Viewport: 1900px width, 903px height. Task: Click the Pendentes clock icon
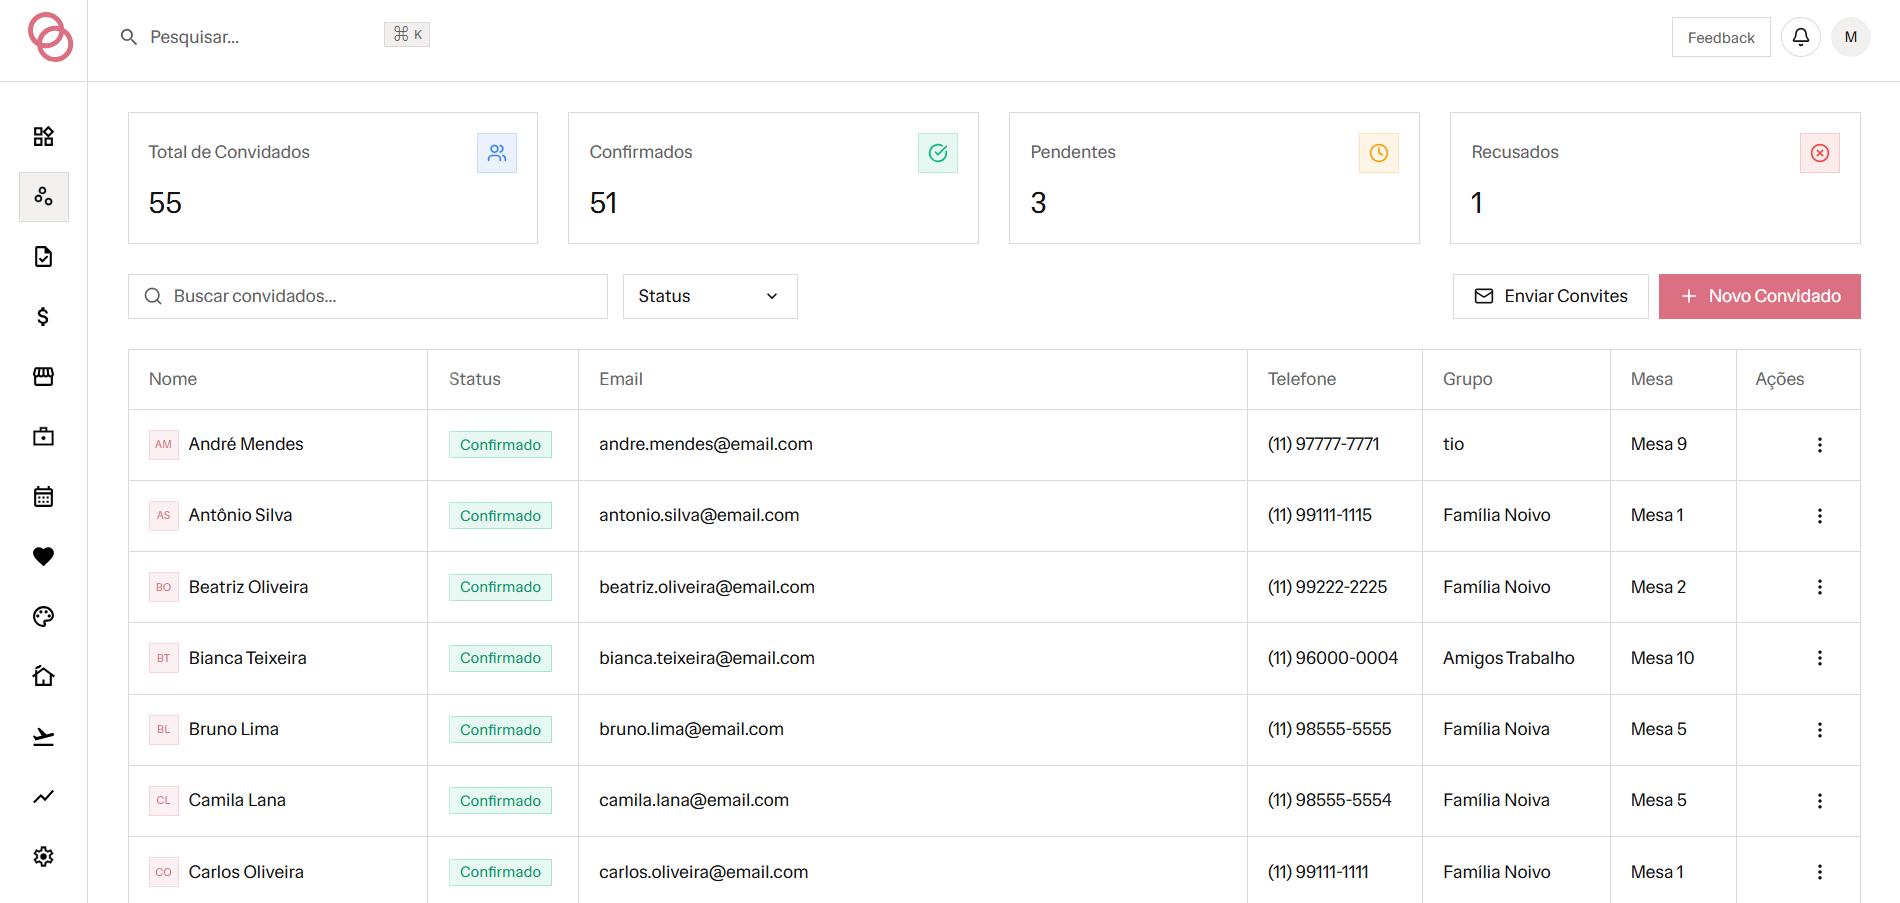click(x=1379, y=153)
